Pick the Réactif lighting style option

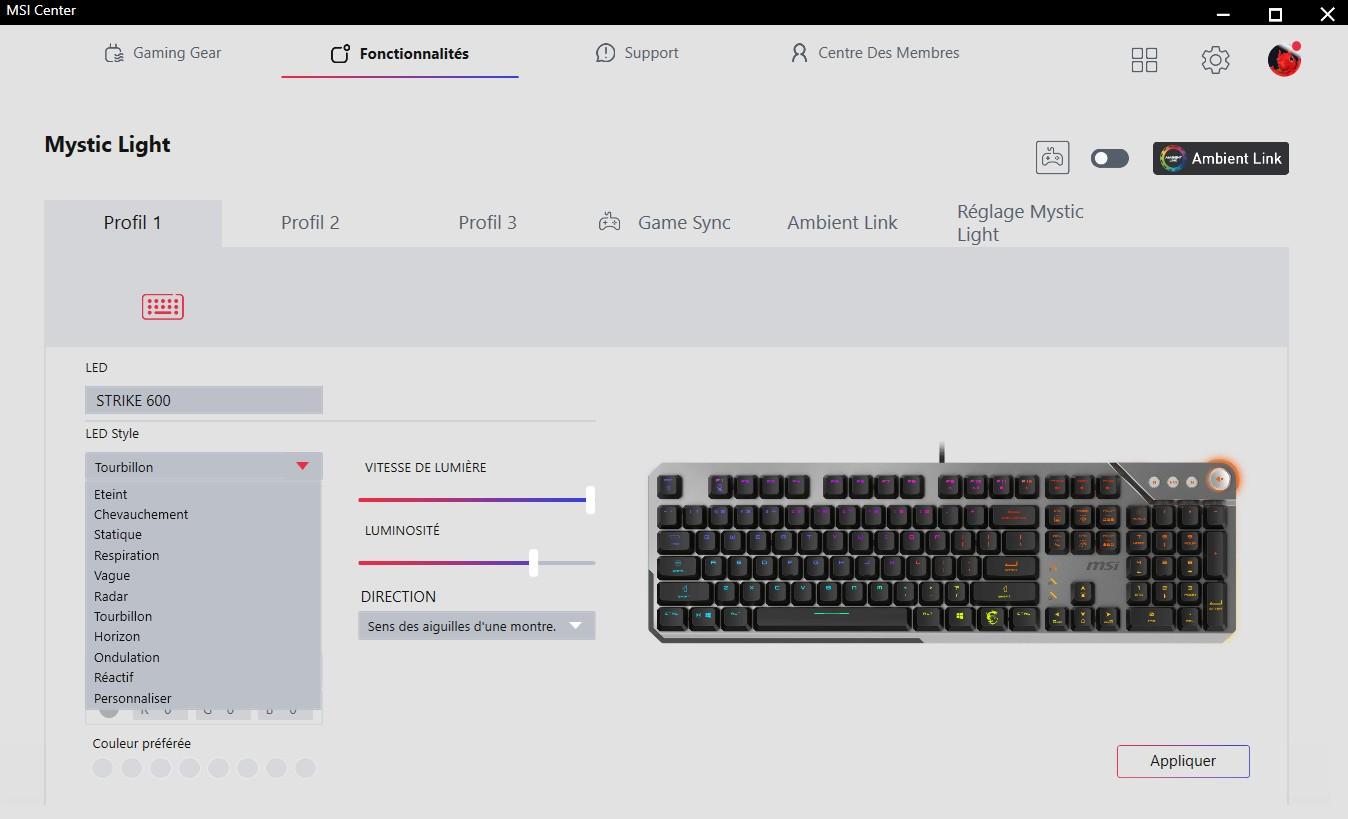tap(114, 677)
